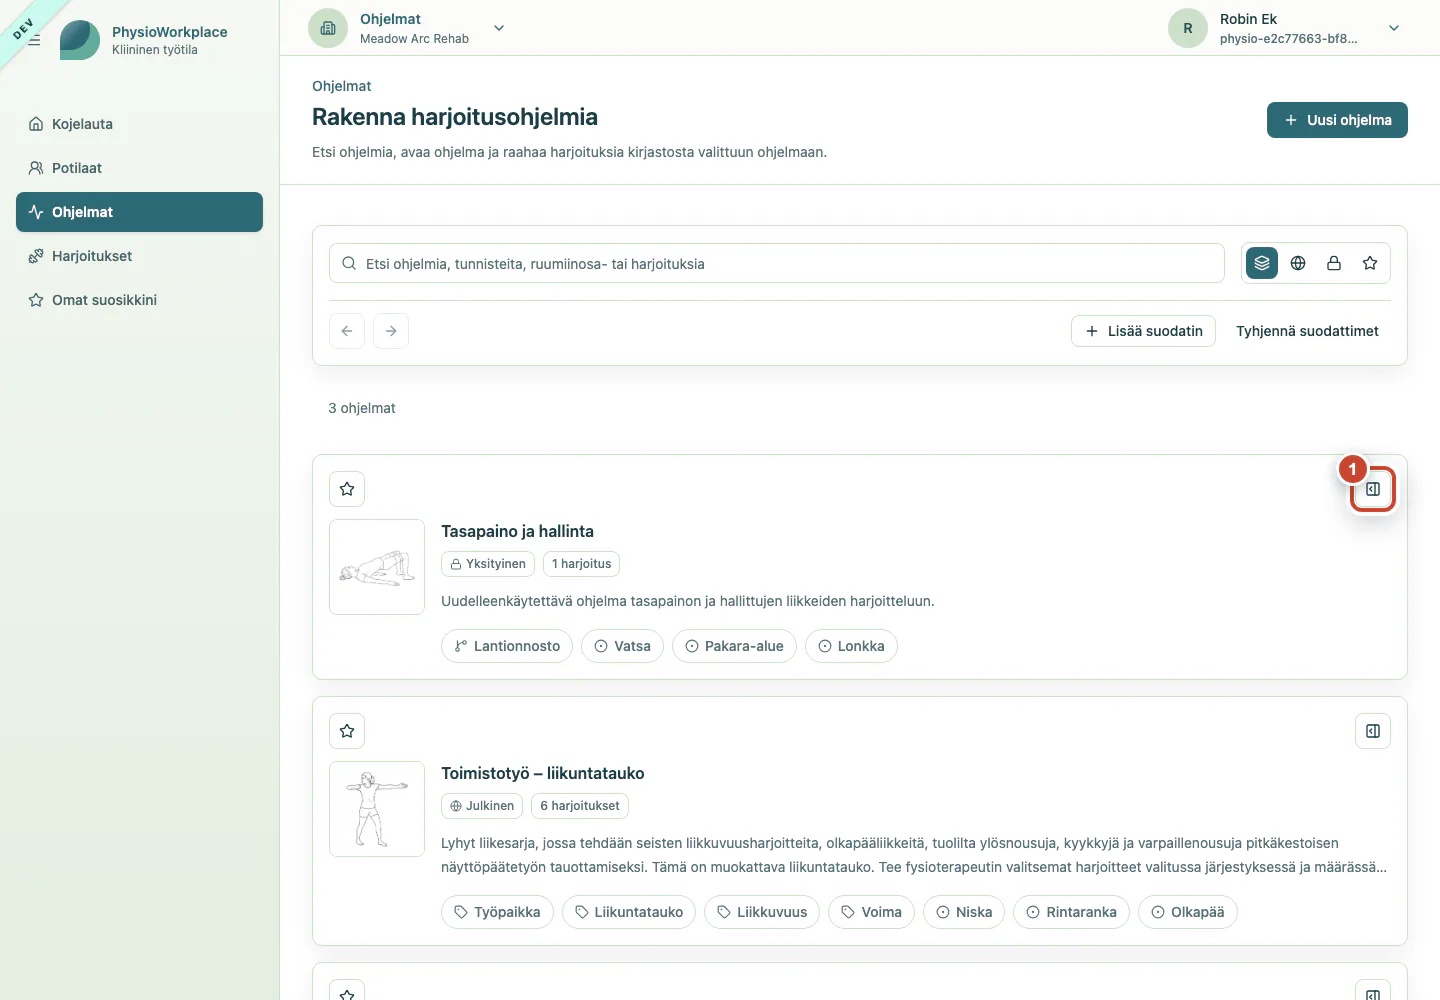Add a filter with Lisää suodatin
Image resolution: width=1440 pixels, height=1000 pixels.
coord(1143,331)
